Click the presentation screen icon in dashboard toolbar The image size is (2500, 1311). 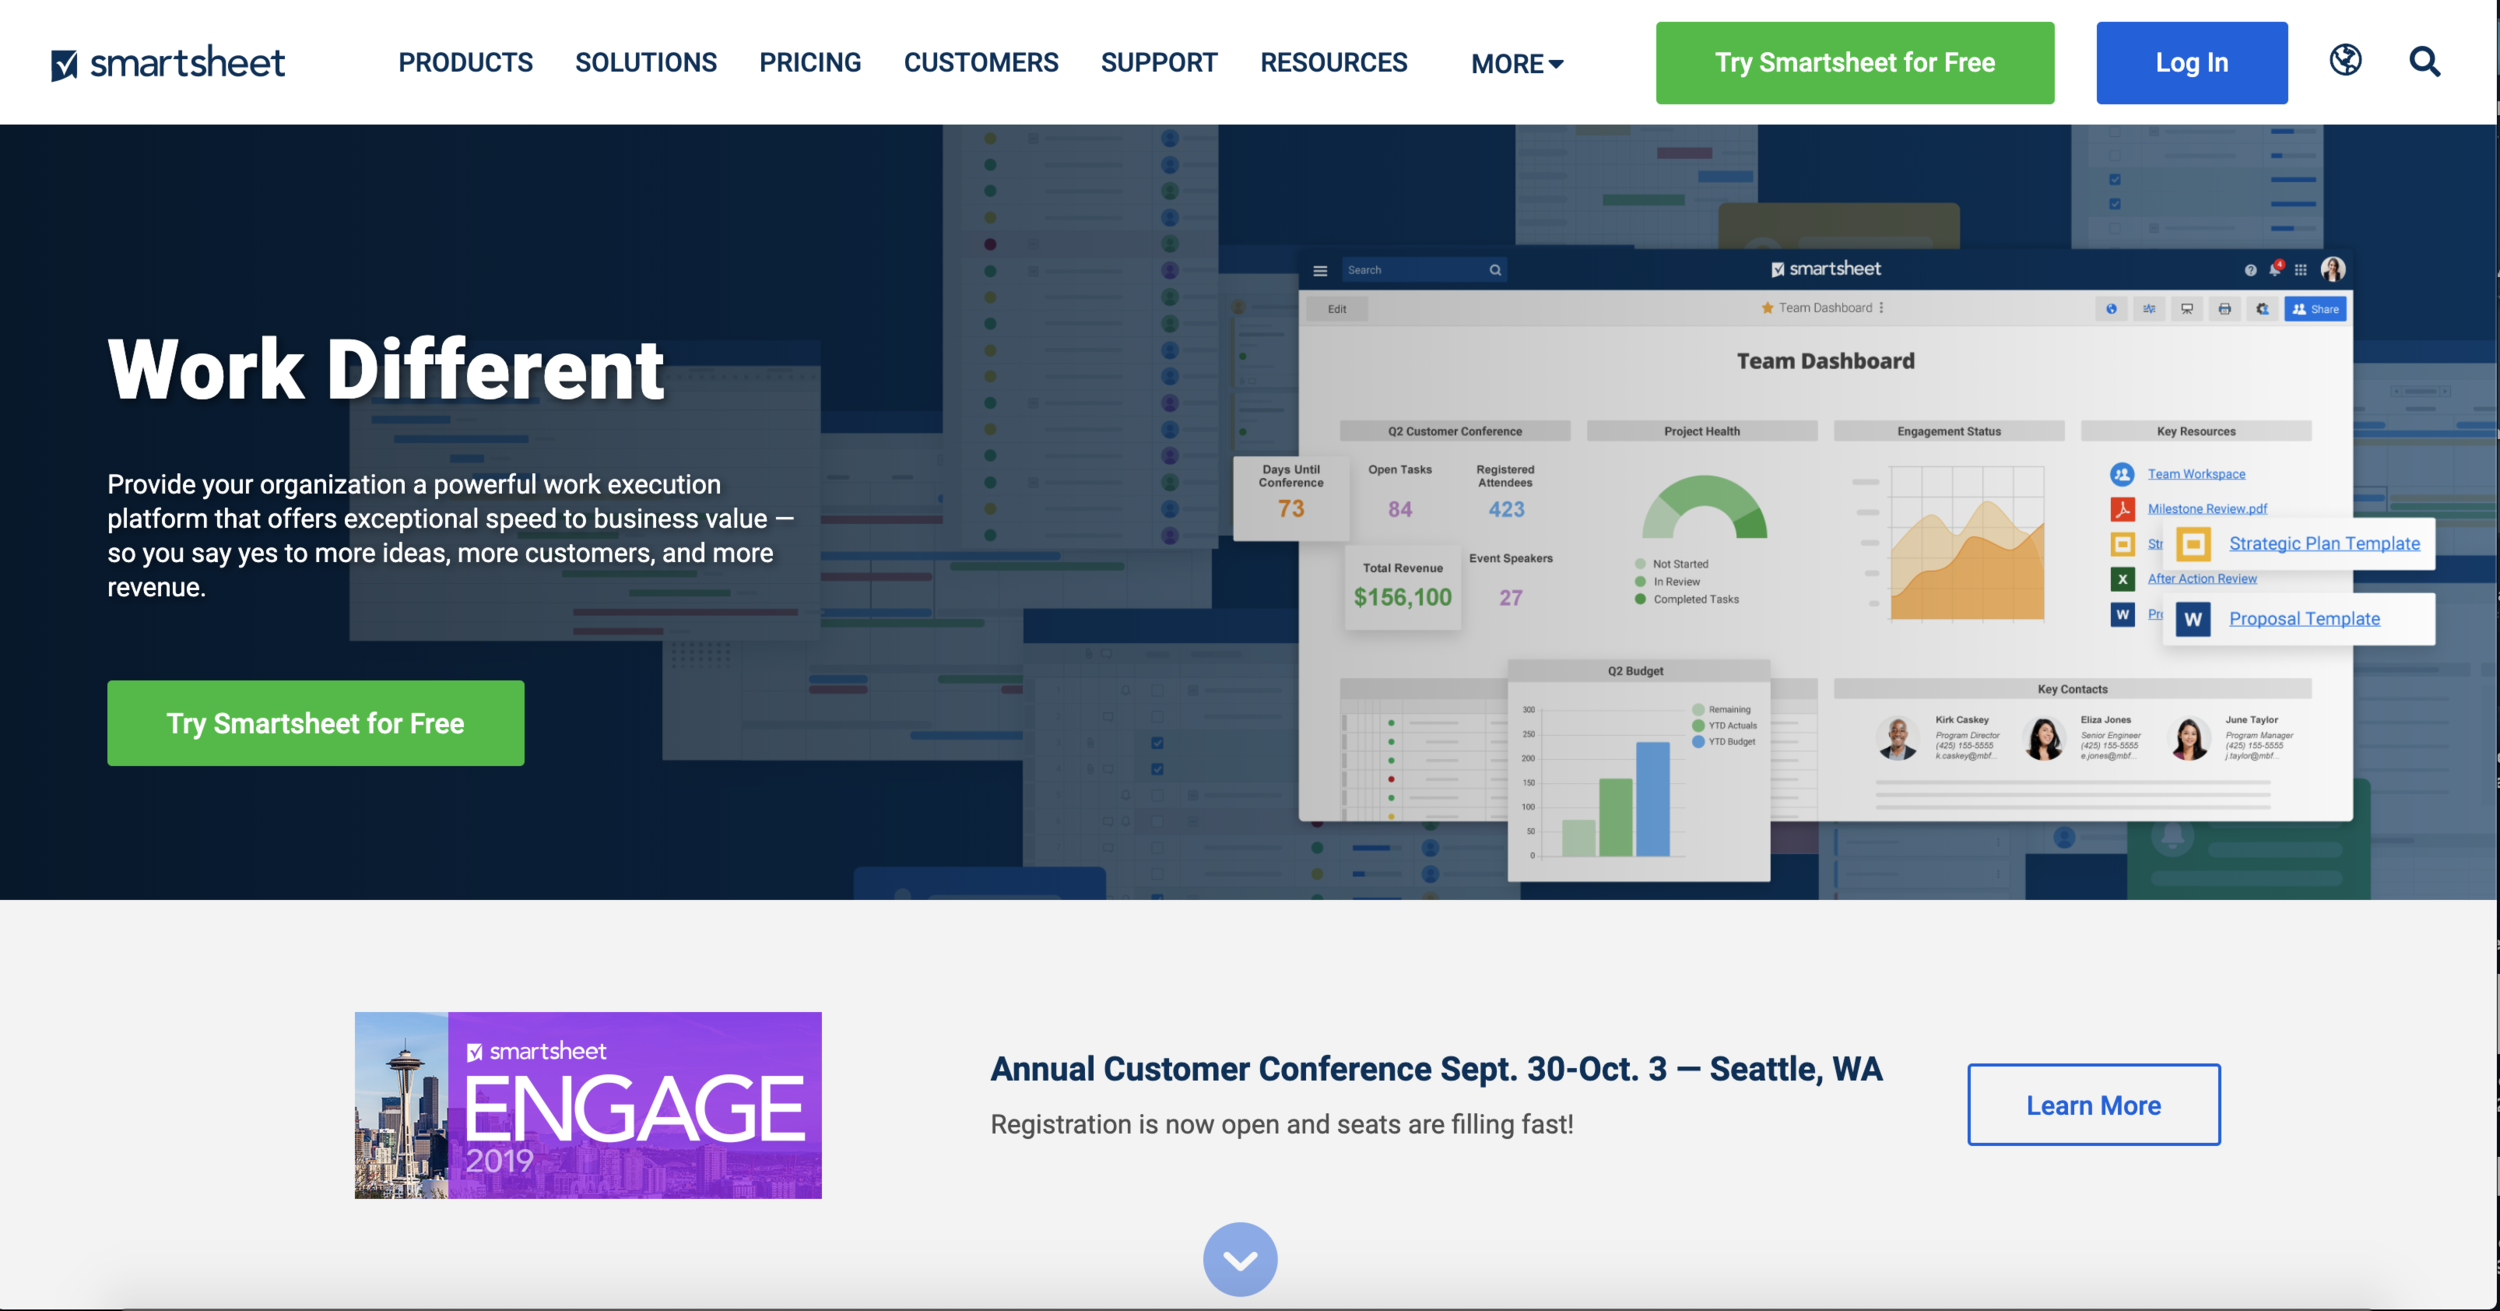click(x=2187, y=309)
